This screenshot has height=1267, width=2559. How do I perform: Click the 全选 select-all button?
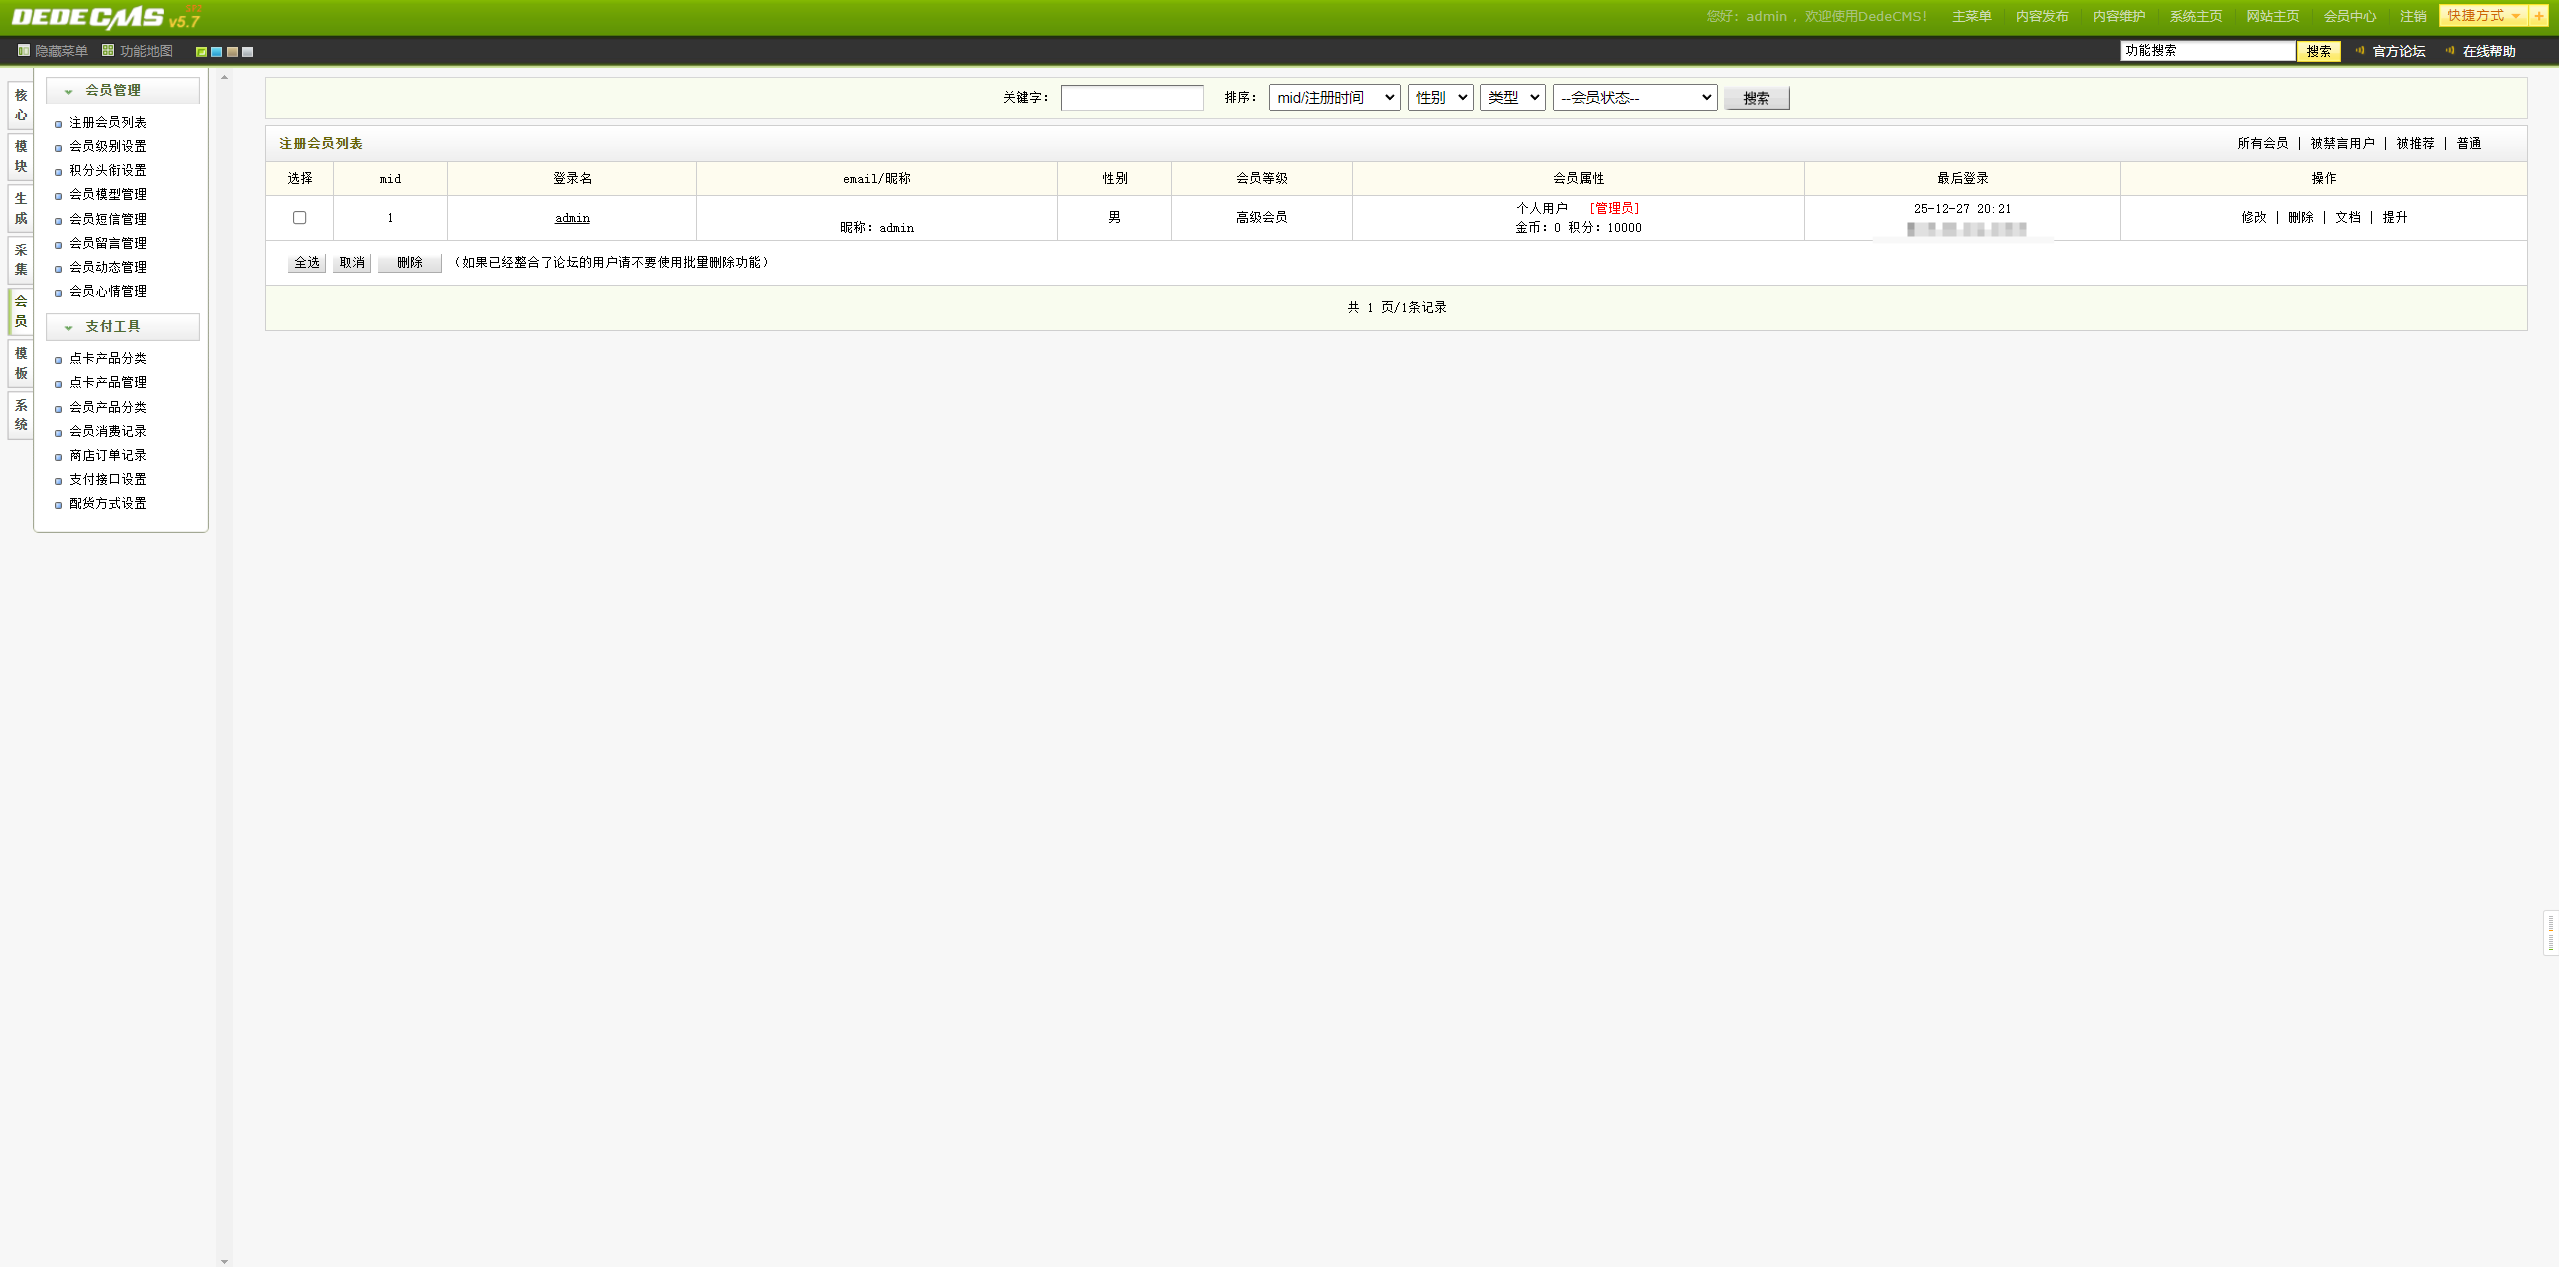pyautogui.click(x=306, y=263)
